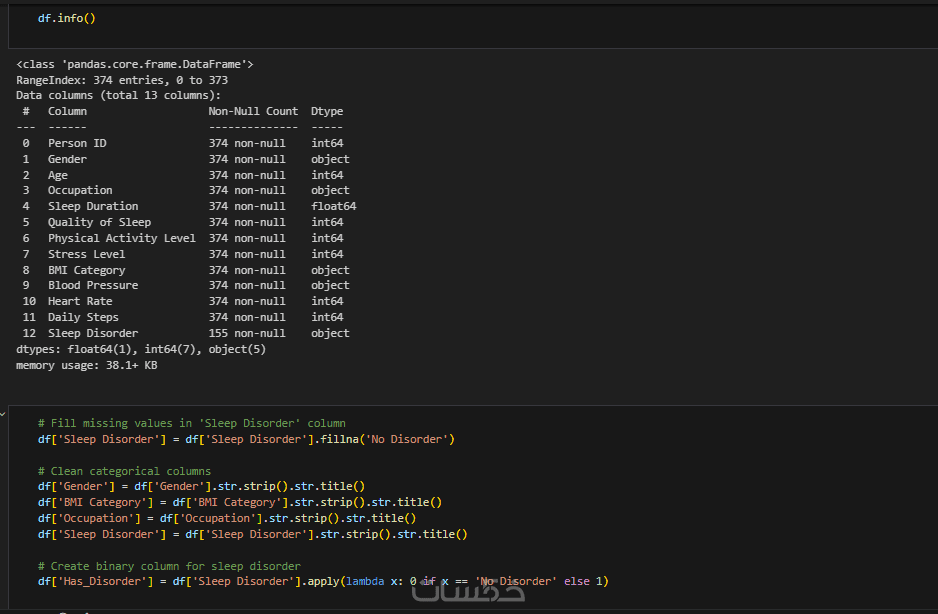Viewport: 938px width, 614px height.
Task: Collapse the data cleaning code cell chevron
Action: 4,413
